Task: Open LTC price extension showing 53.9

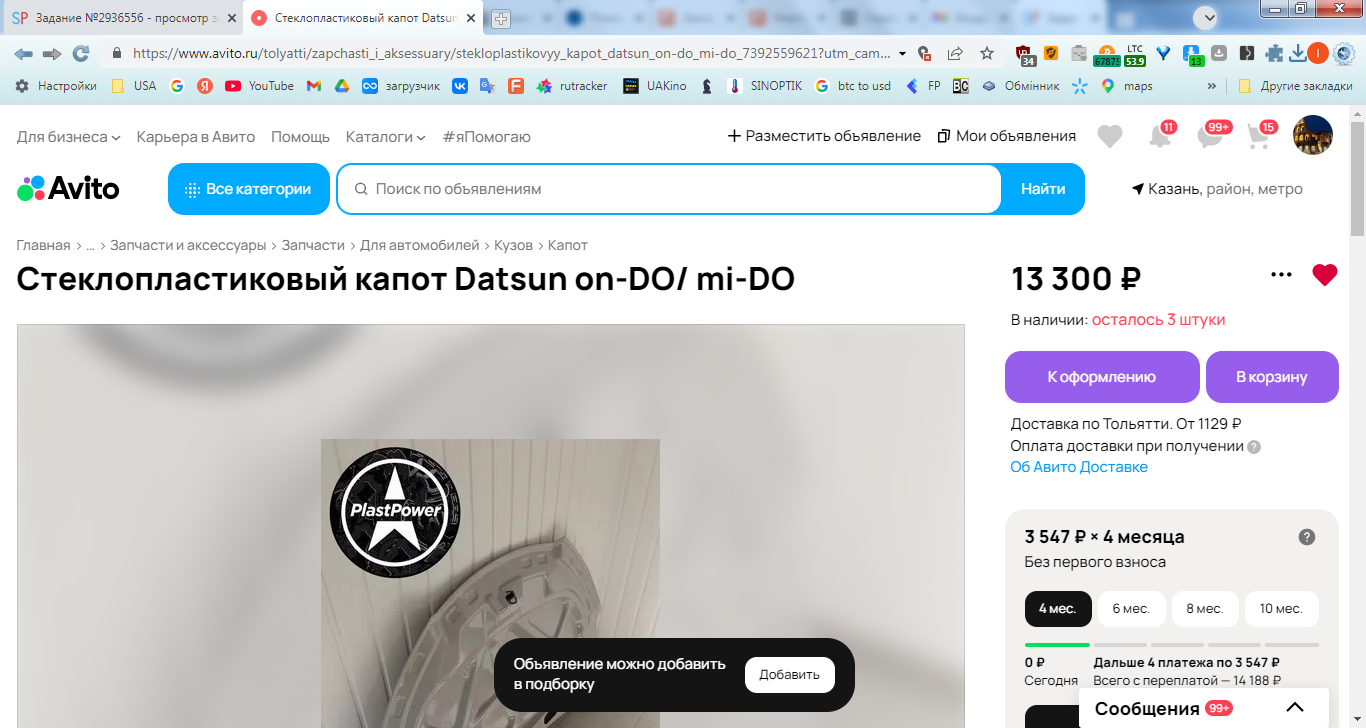Action: click(x=1134, y=54)
